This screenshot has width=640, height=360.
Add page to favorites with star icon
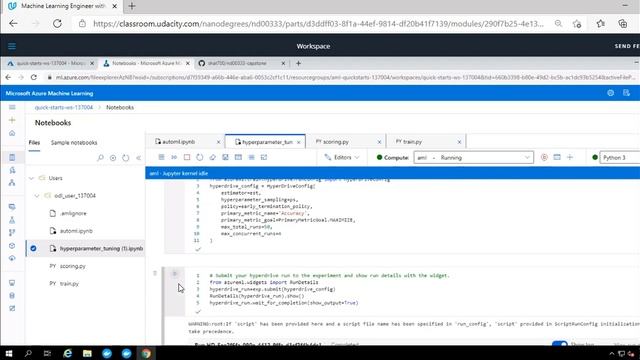pos(577,24)
